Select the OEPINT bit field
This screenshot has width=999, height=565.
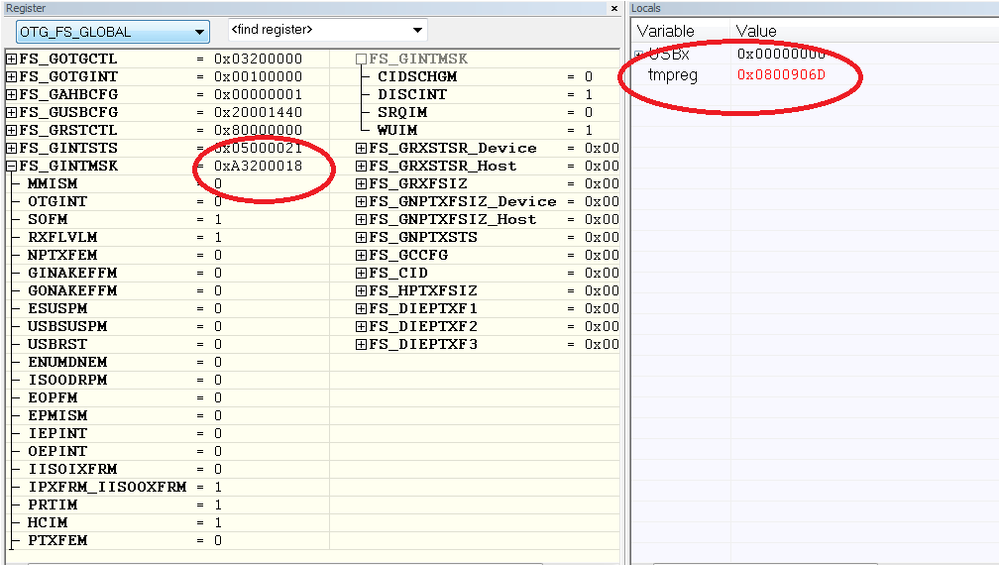(x=57, y=451)
